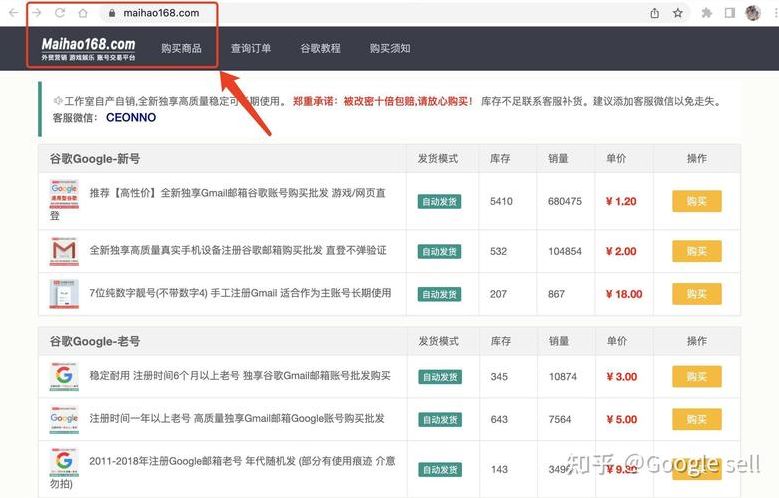Viewport: 779px width, 498px height.
Task: Open the extensions puzzle icon
Action: pyautogui.click(x=706, y=13)
